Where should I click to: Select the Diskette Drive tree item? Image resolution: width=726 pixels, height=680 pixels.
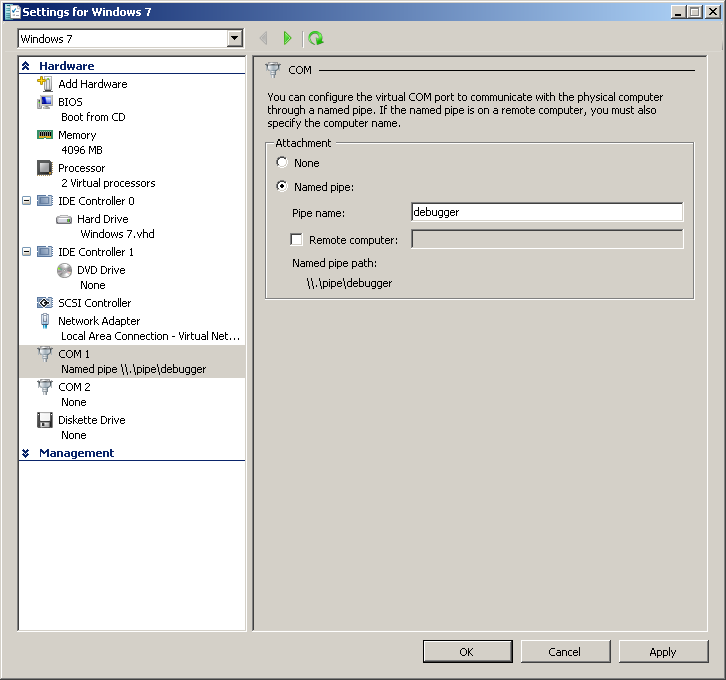tap(92, 420)
